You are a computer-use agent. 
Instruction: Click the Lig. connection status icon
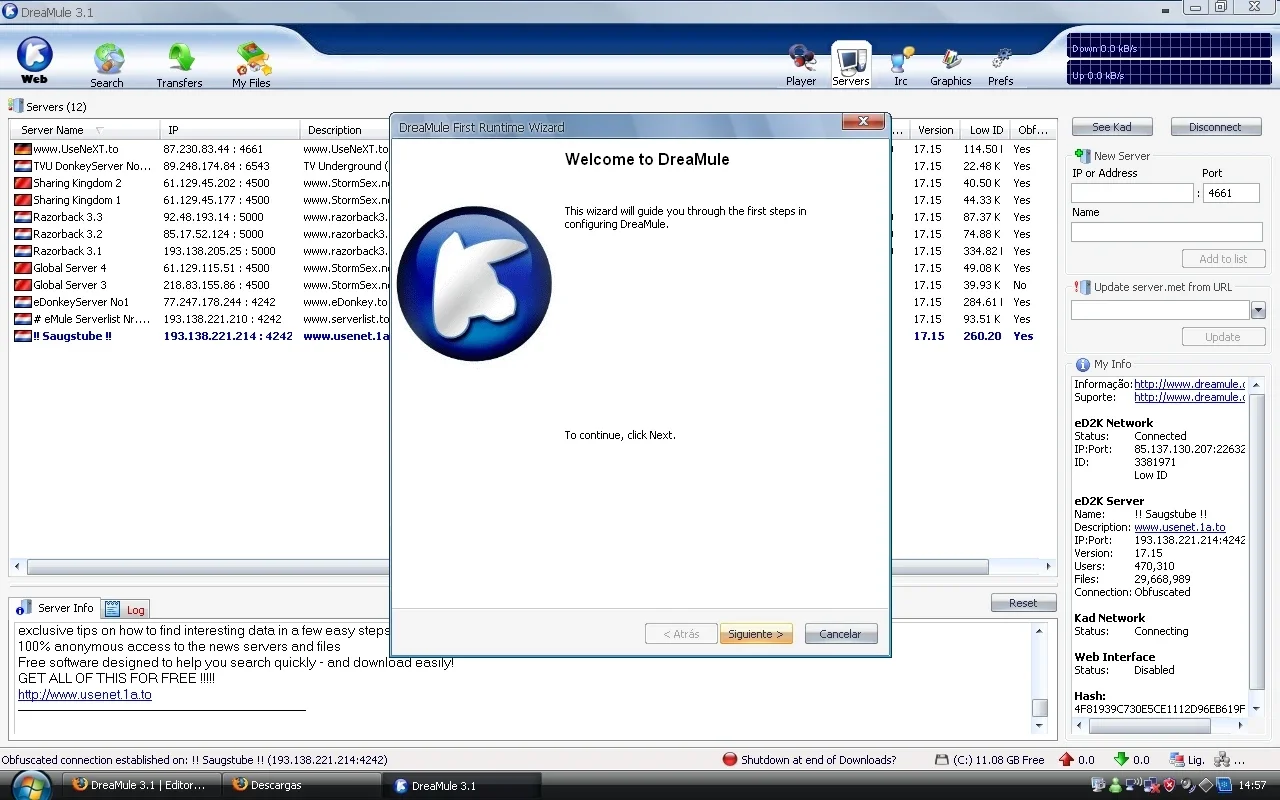1177,759
